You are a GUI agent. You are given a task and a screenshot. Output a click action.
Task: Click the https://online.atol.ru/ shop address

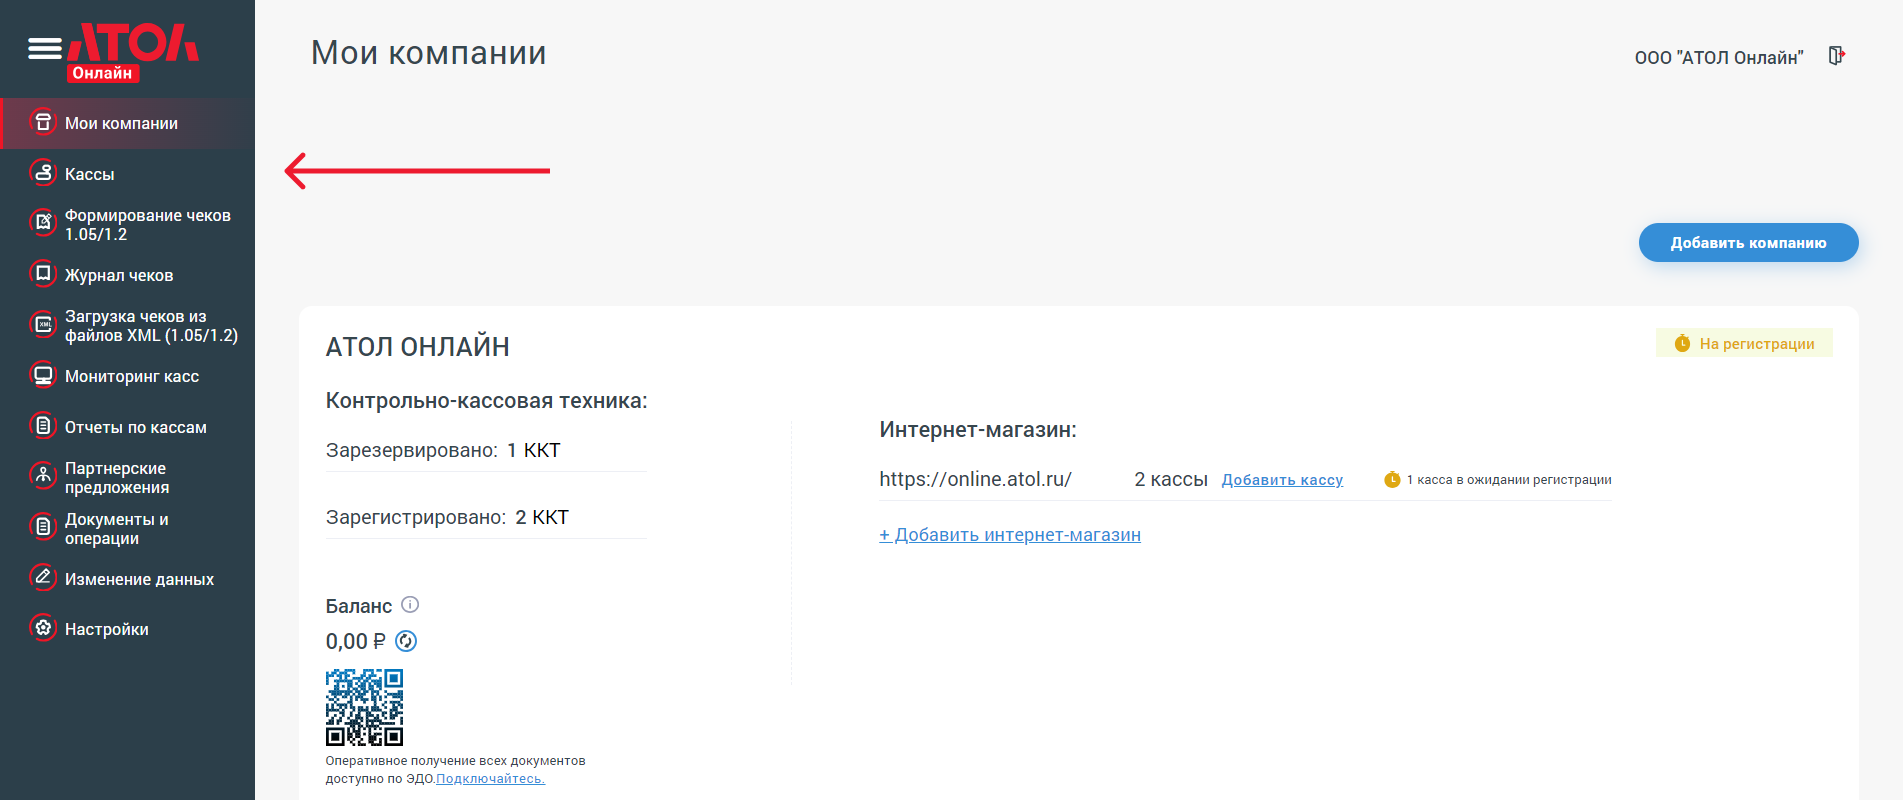pos(975,479)
